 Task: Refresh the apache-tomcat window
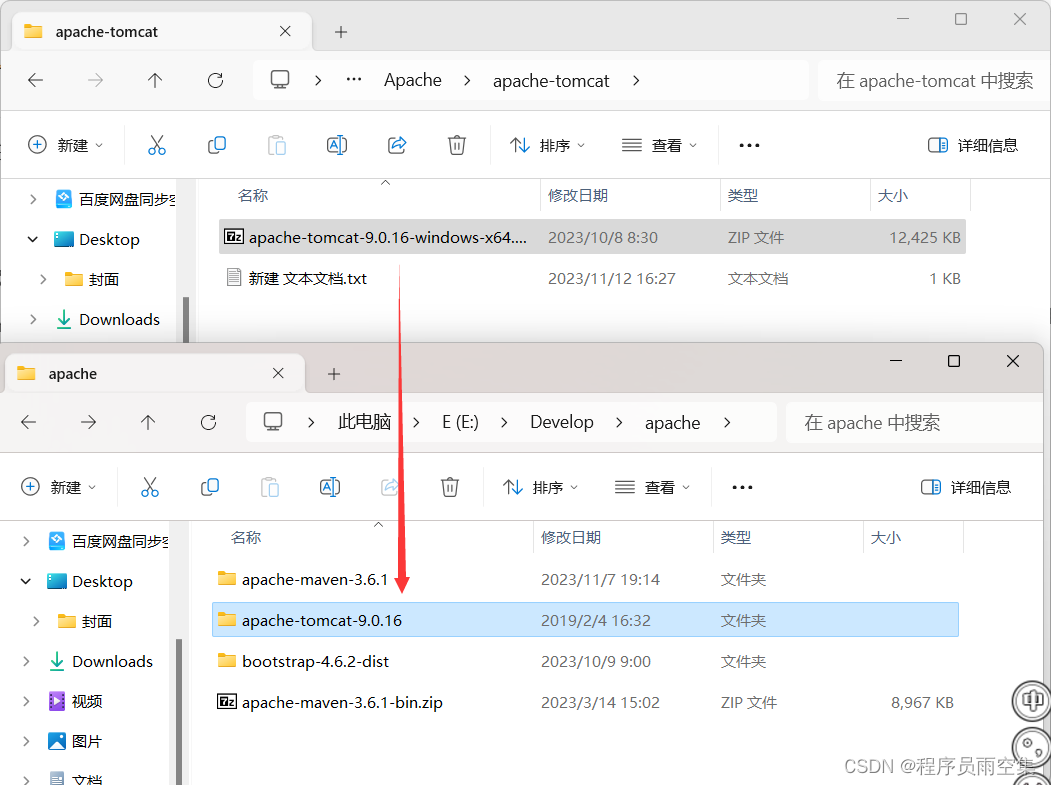click(215, 80)
